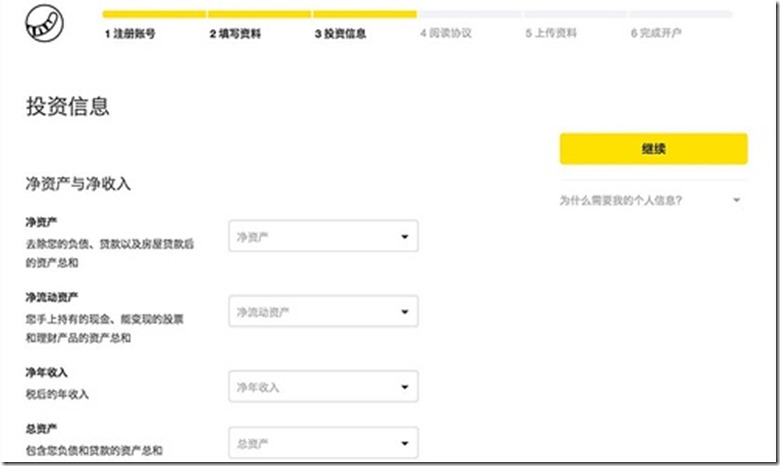
Task: Open the 净流动资产 dropdown
Action: [x=323, y=312]
